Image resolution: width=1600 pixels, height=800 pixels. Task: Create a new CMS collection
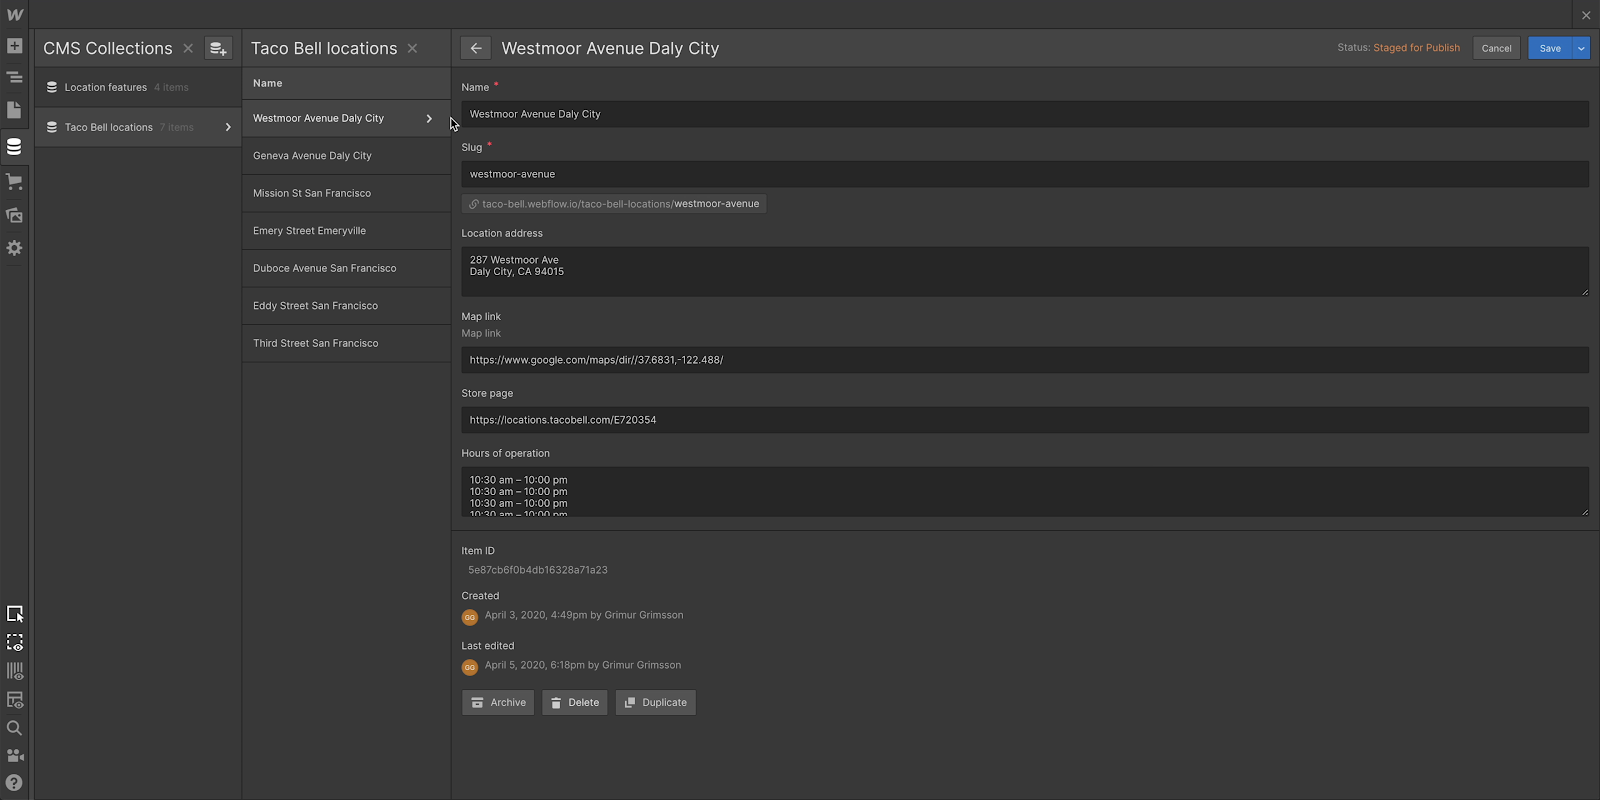tap(218, 48)
